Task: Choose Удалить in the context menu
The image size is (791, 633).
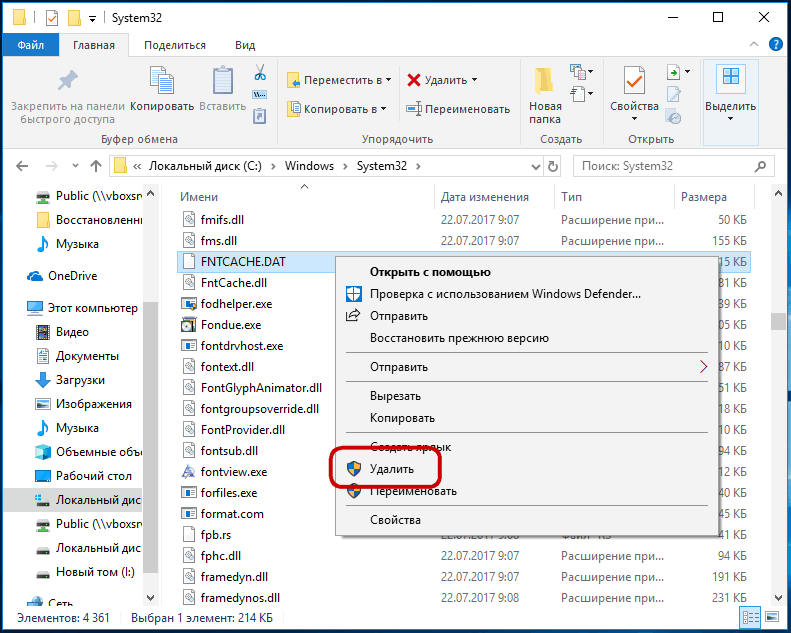Action: coord(391,469)
